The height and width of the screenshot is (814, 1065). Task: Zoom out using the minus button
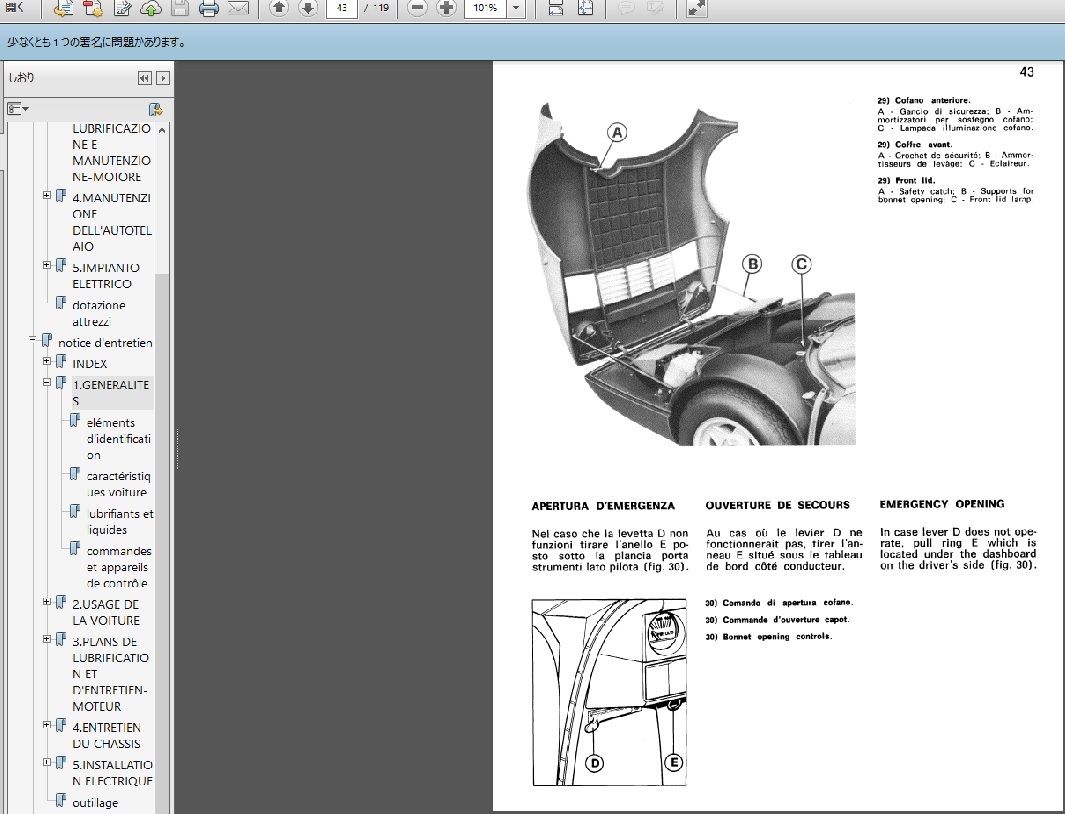tap(418, 9)
